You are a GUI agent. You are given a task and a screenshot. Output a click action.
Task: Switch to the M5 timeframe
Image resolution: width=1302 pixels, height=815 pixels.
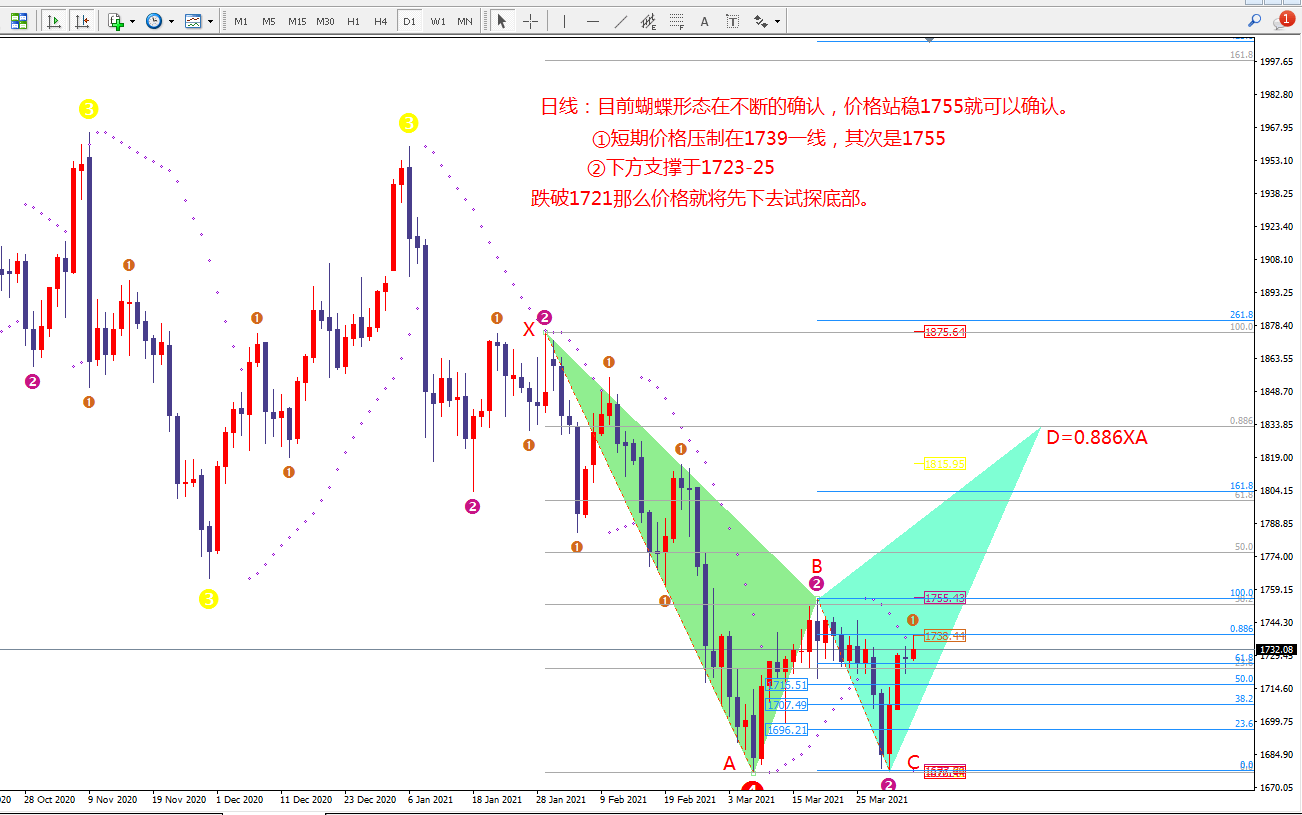tap(268, 20)
